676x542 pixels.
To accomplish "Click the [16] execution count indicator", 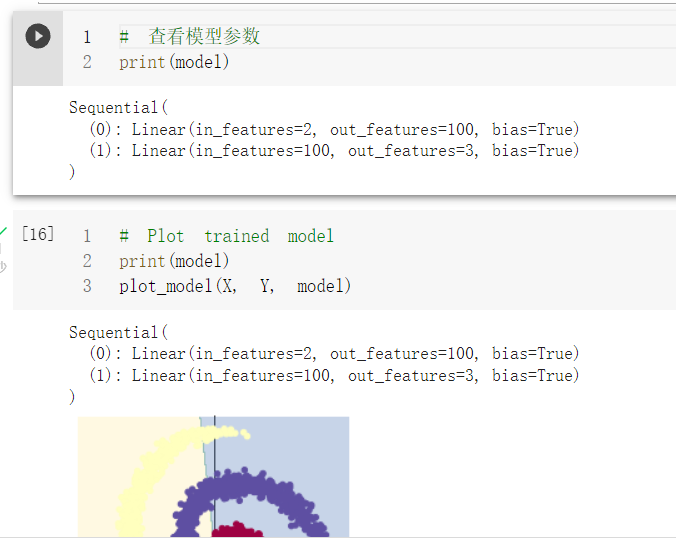I will pos(38,234).
